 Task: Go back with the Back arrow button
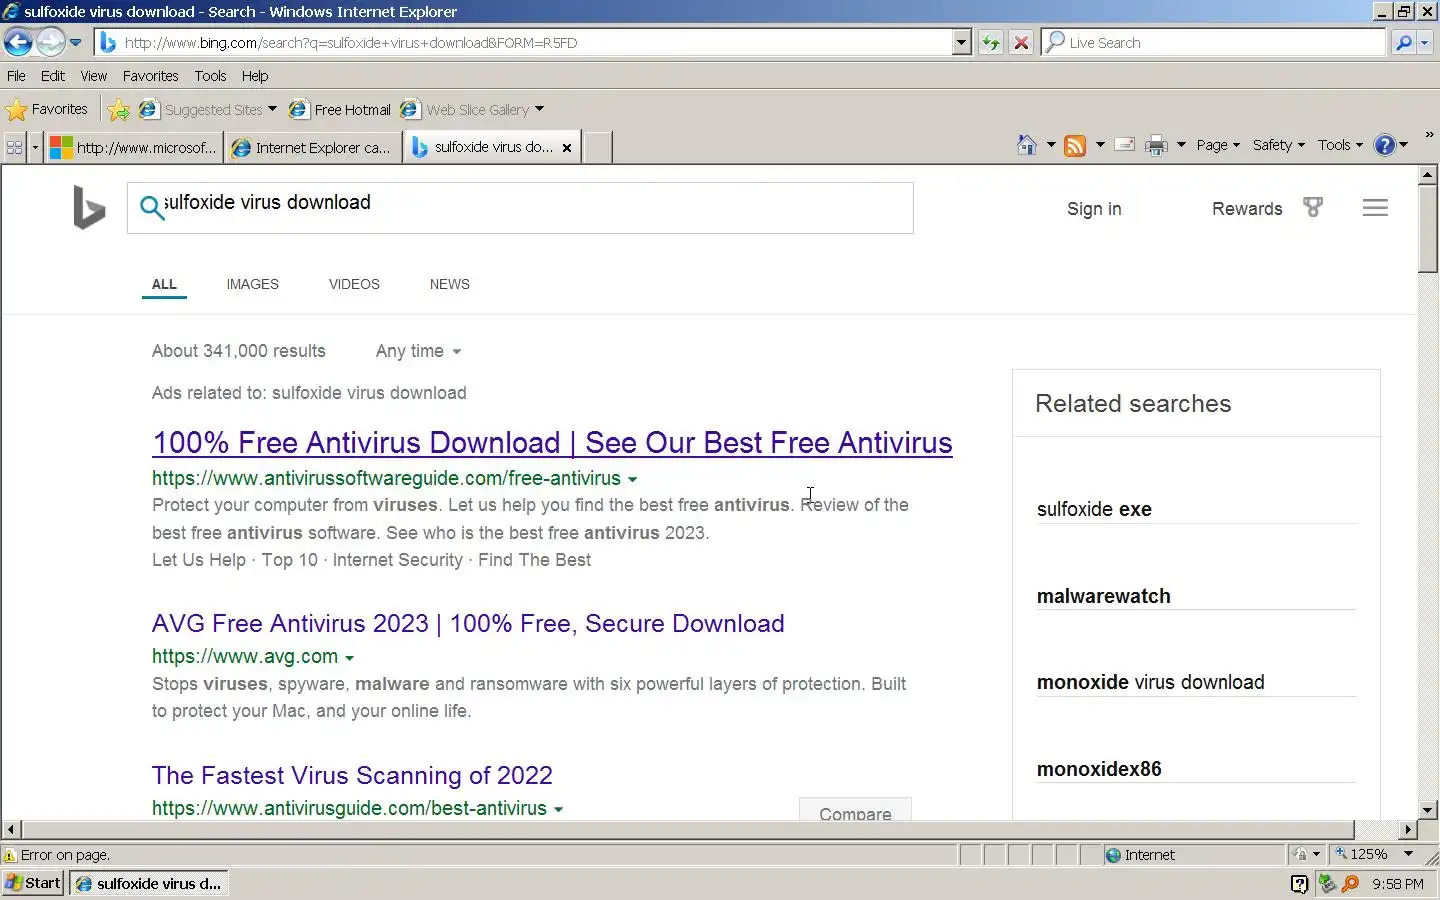point(18,42)
